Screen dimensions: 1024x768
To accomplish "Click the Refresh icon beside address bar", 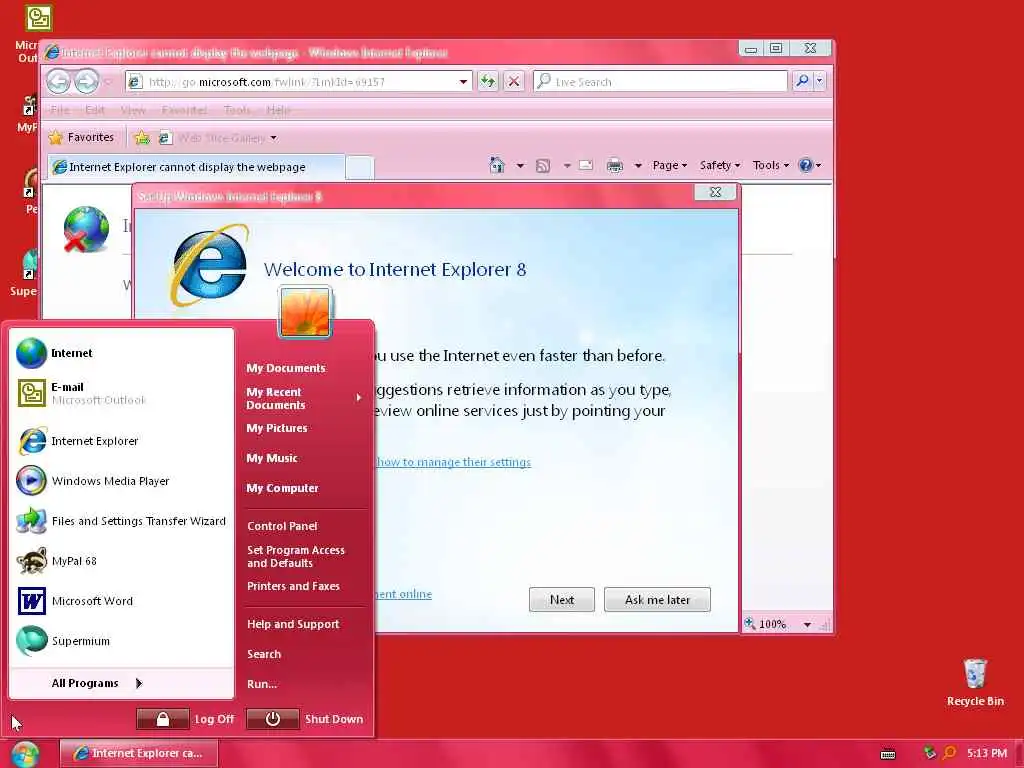I will tap(487, 81).
